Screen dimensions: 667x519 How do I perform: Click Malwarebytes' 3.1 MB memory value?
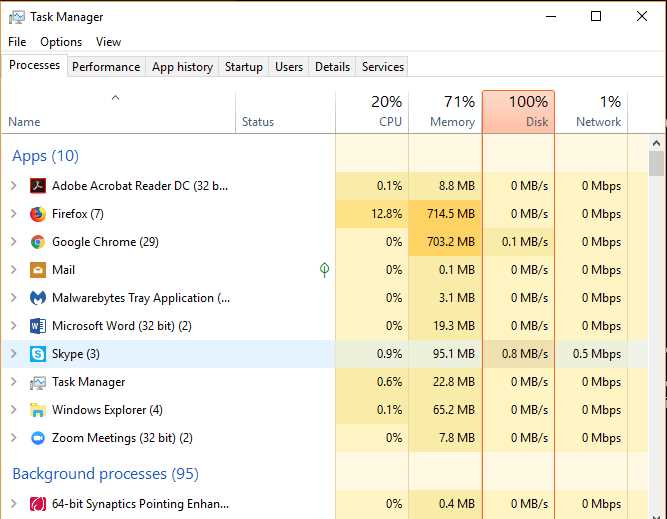pyautogui.click(x=457, y=298)
